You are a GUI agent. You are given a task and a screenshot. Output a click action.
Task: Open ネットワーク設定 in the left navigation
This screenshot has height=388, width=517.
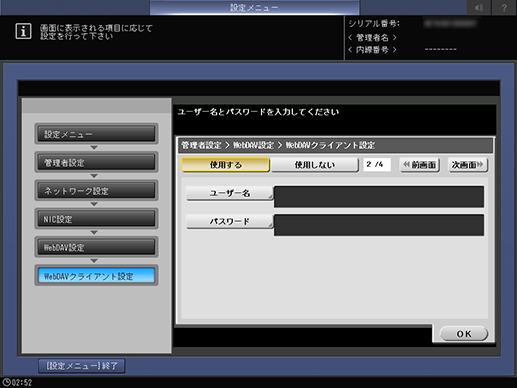(96, 191)
